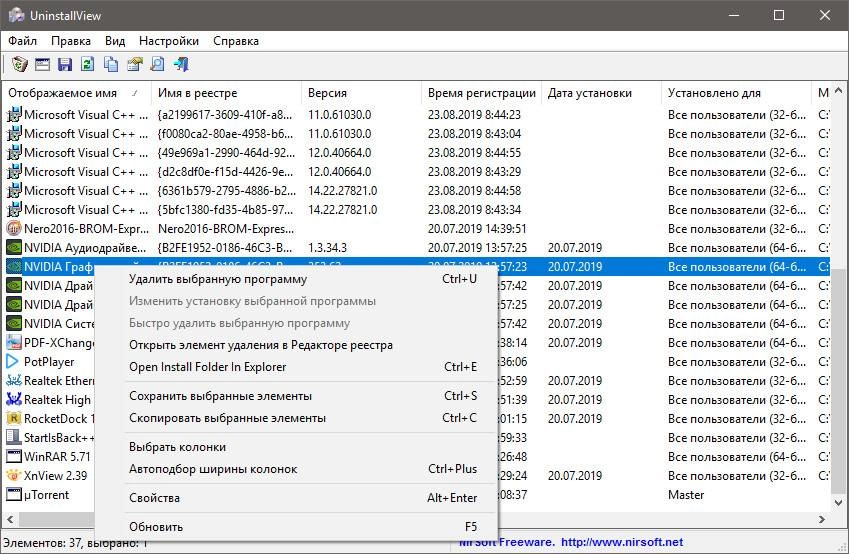Click the window-style toolbar icon

tap(42, 64)
